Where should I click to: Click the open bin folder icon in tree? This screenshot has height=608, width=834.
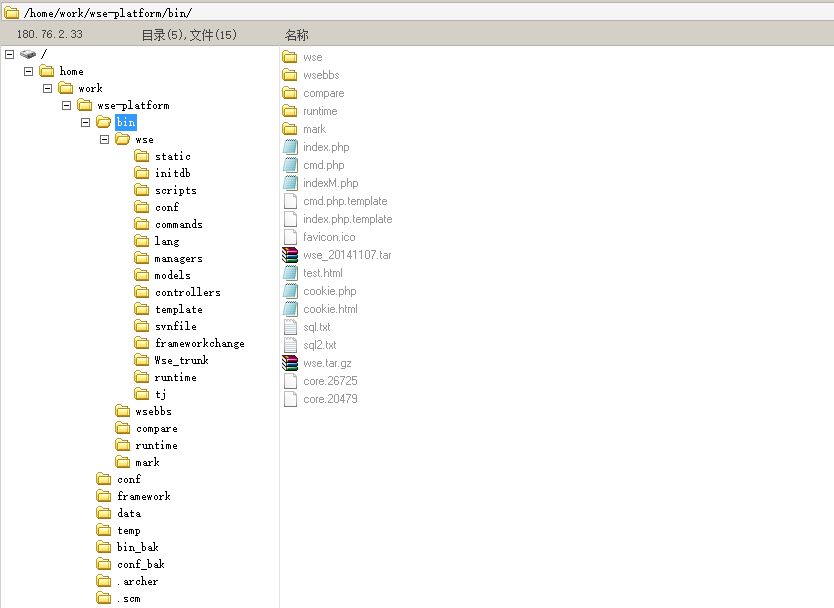(104, 122)
